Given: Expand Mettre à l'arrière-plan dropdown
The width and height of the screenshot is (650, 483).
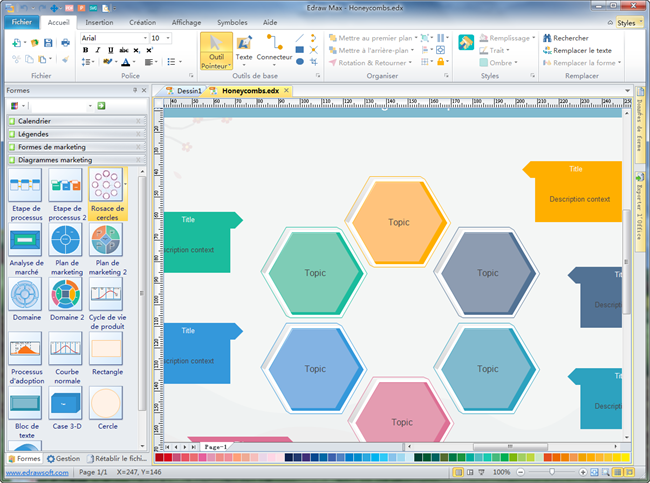Looking at the screenshot, I should tap(412, 50).
